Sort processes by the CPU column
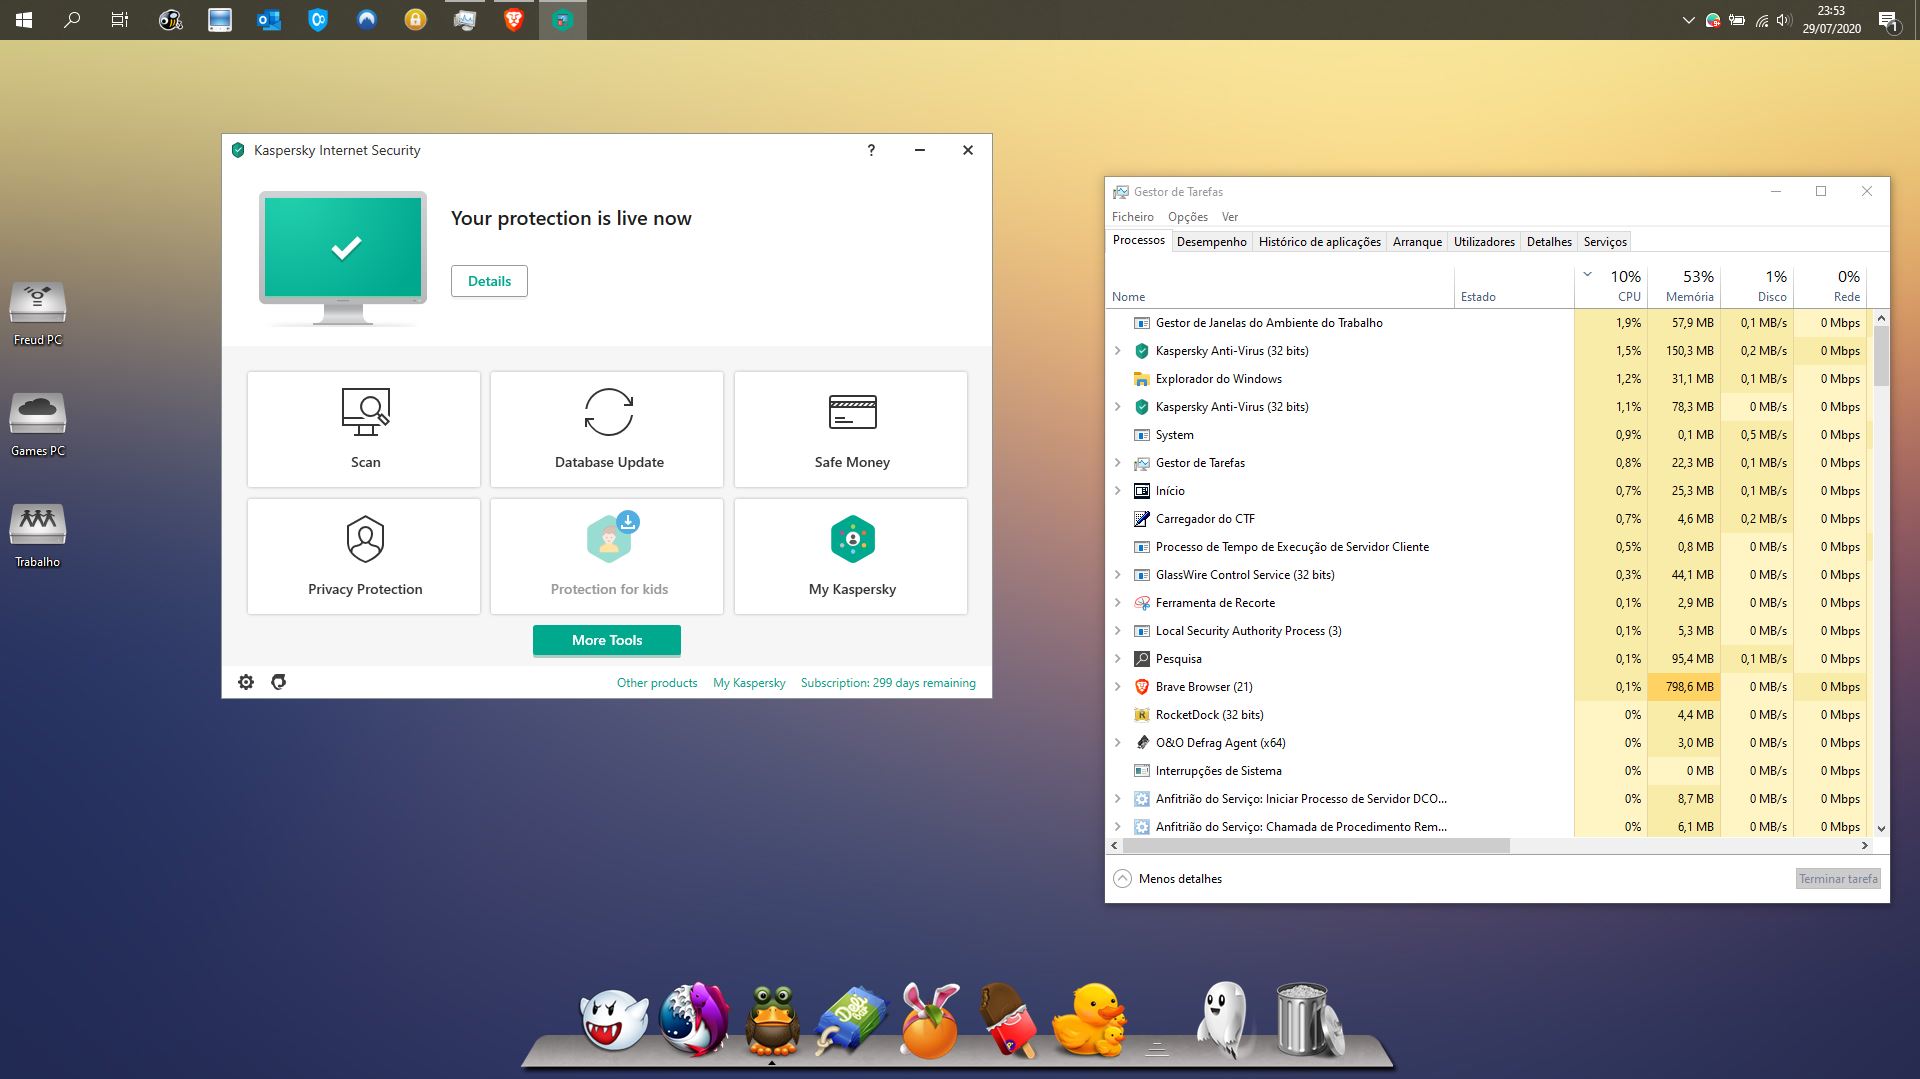Image resolution: width=1920 pixels, height=1079 pixels. (x=1610, y=285)
